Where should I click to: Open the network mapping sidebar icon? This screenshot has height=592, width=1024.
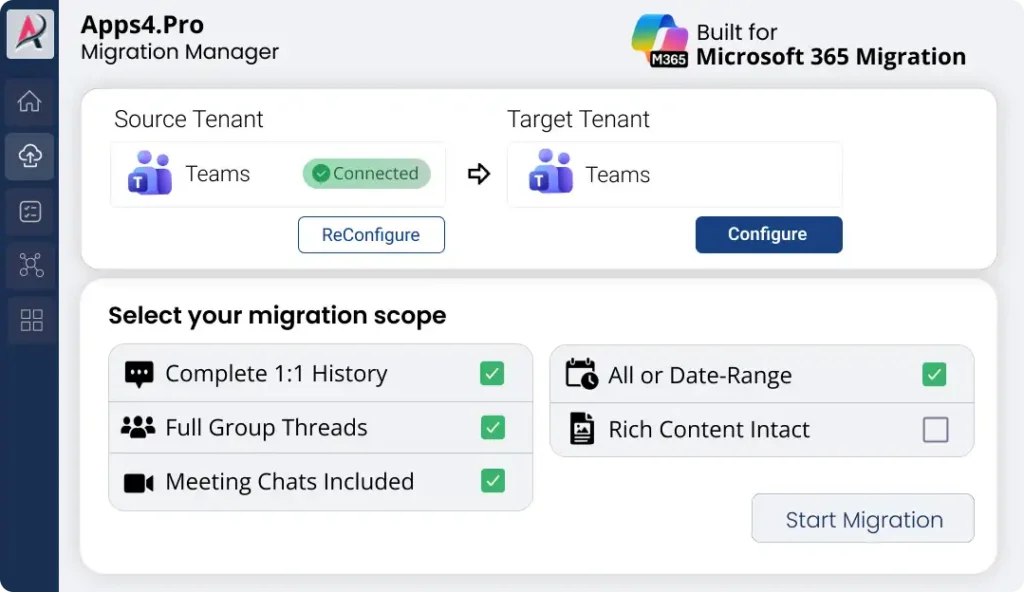[31, 265]
